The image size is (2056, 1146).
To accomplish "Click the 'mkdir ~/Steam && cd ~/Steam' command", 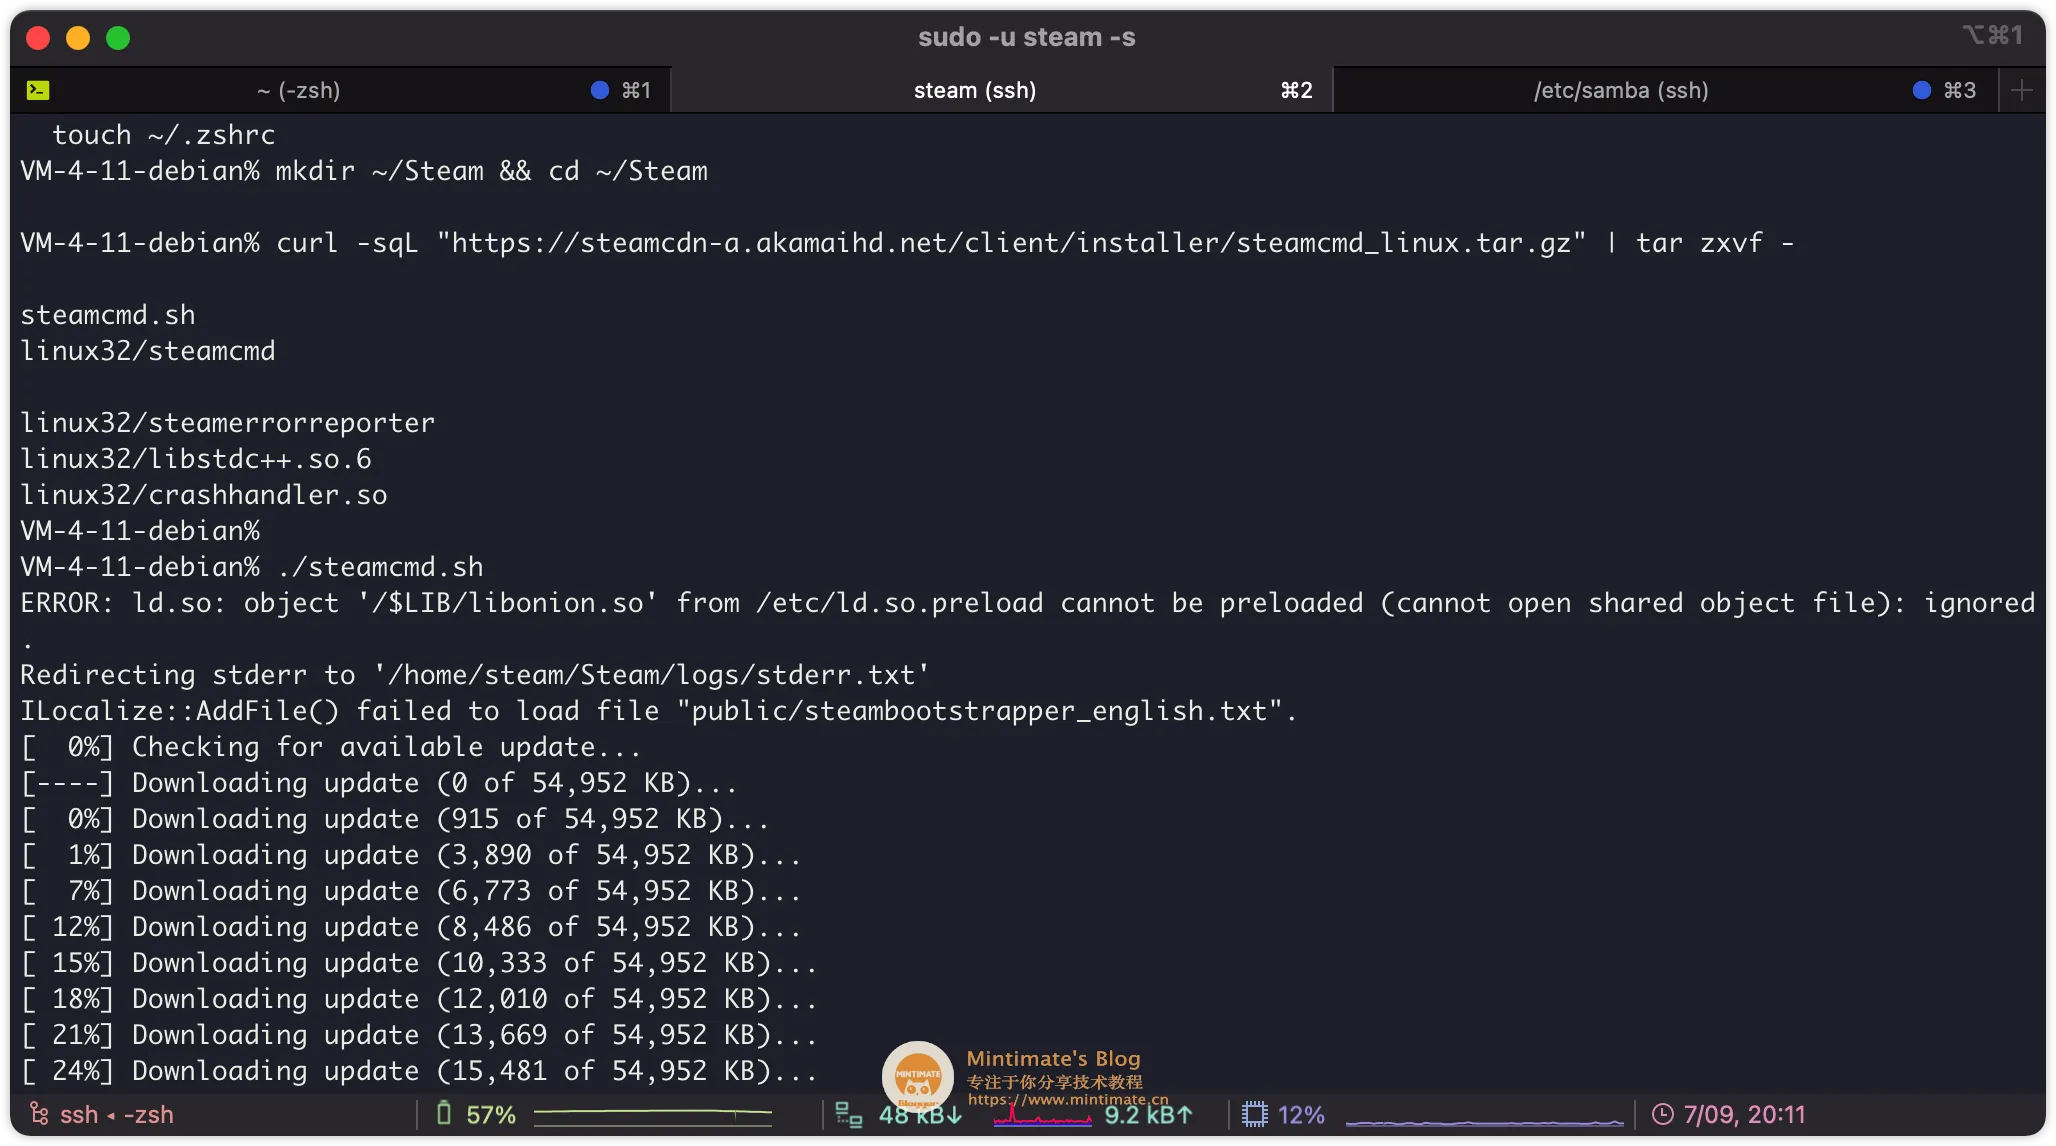I will pos(492,171).
